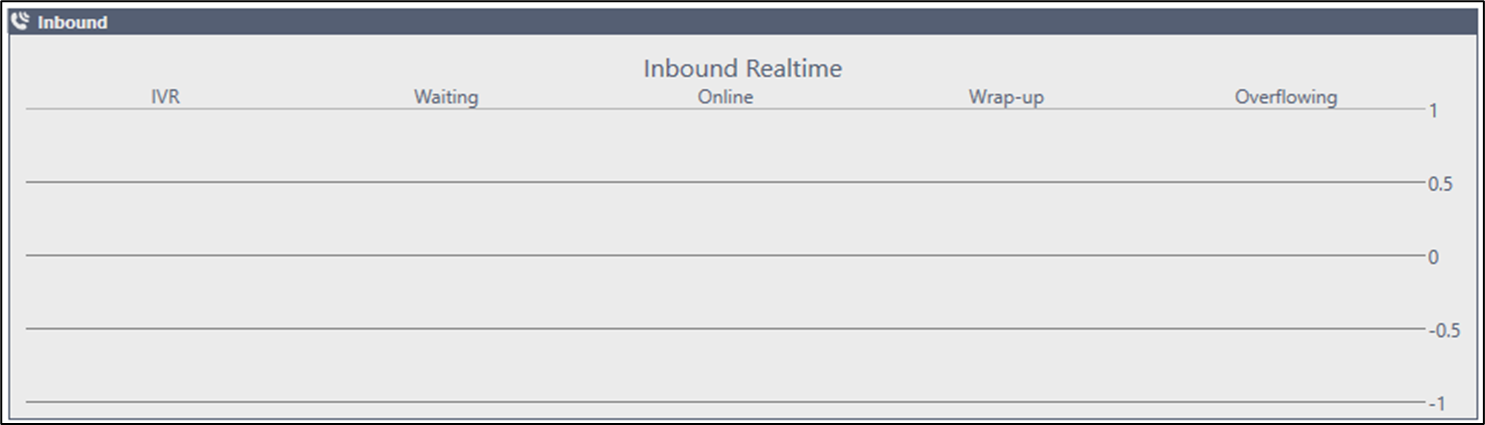Click the Inbound phone icon
This screenshot has width=1485, height=425.
pyautogui.click(x=22, y=21)
